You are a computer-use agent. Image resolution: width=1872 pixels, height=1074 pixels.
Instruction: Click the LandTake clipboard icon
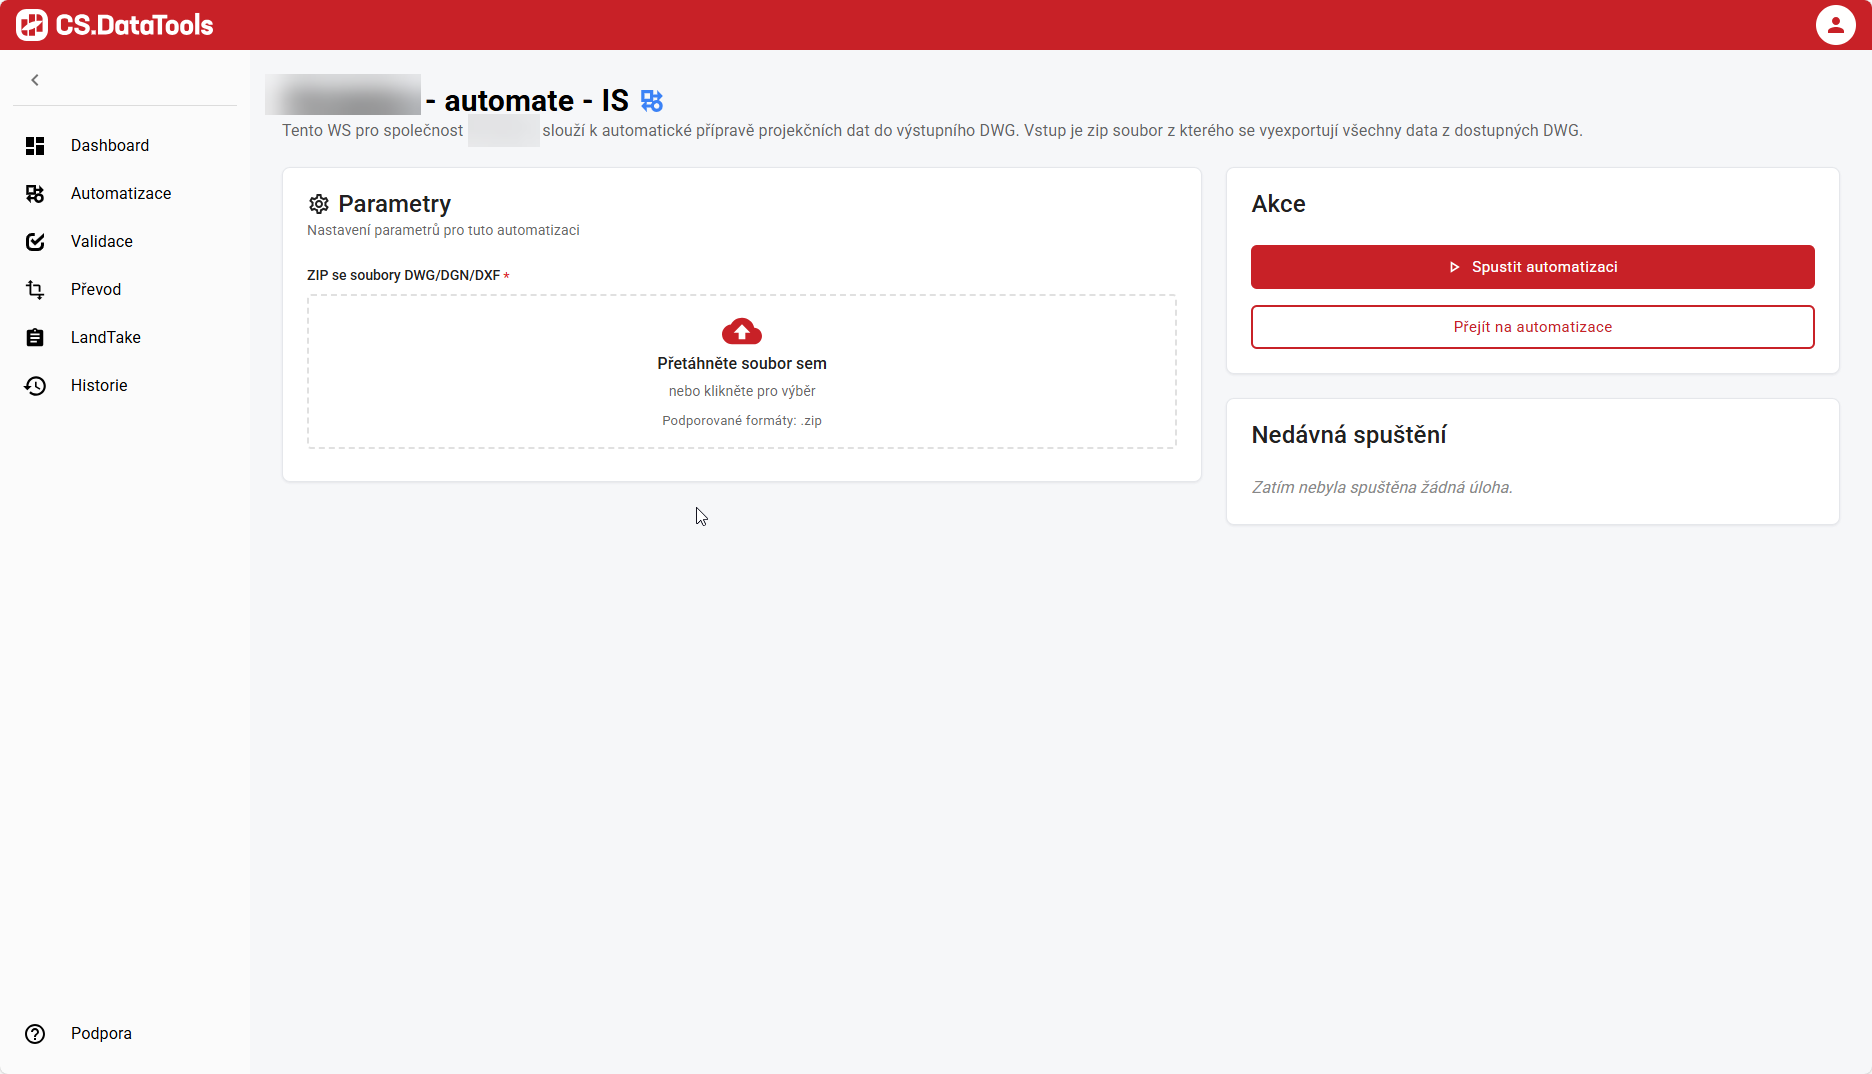[35, 338]
